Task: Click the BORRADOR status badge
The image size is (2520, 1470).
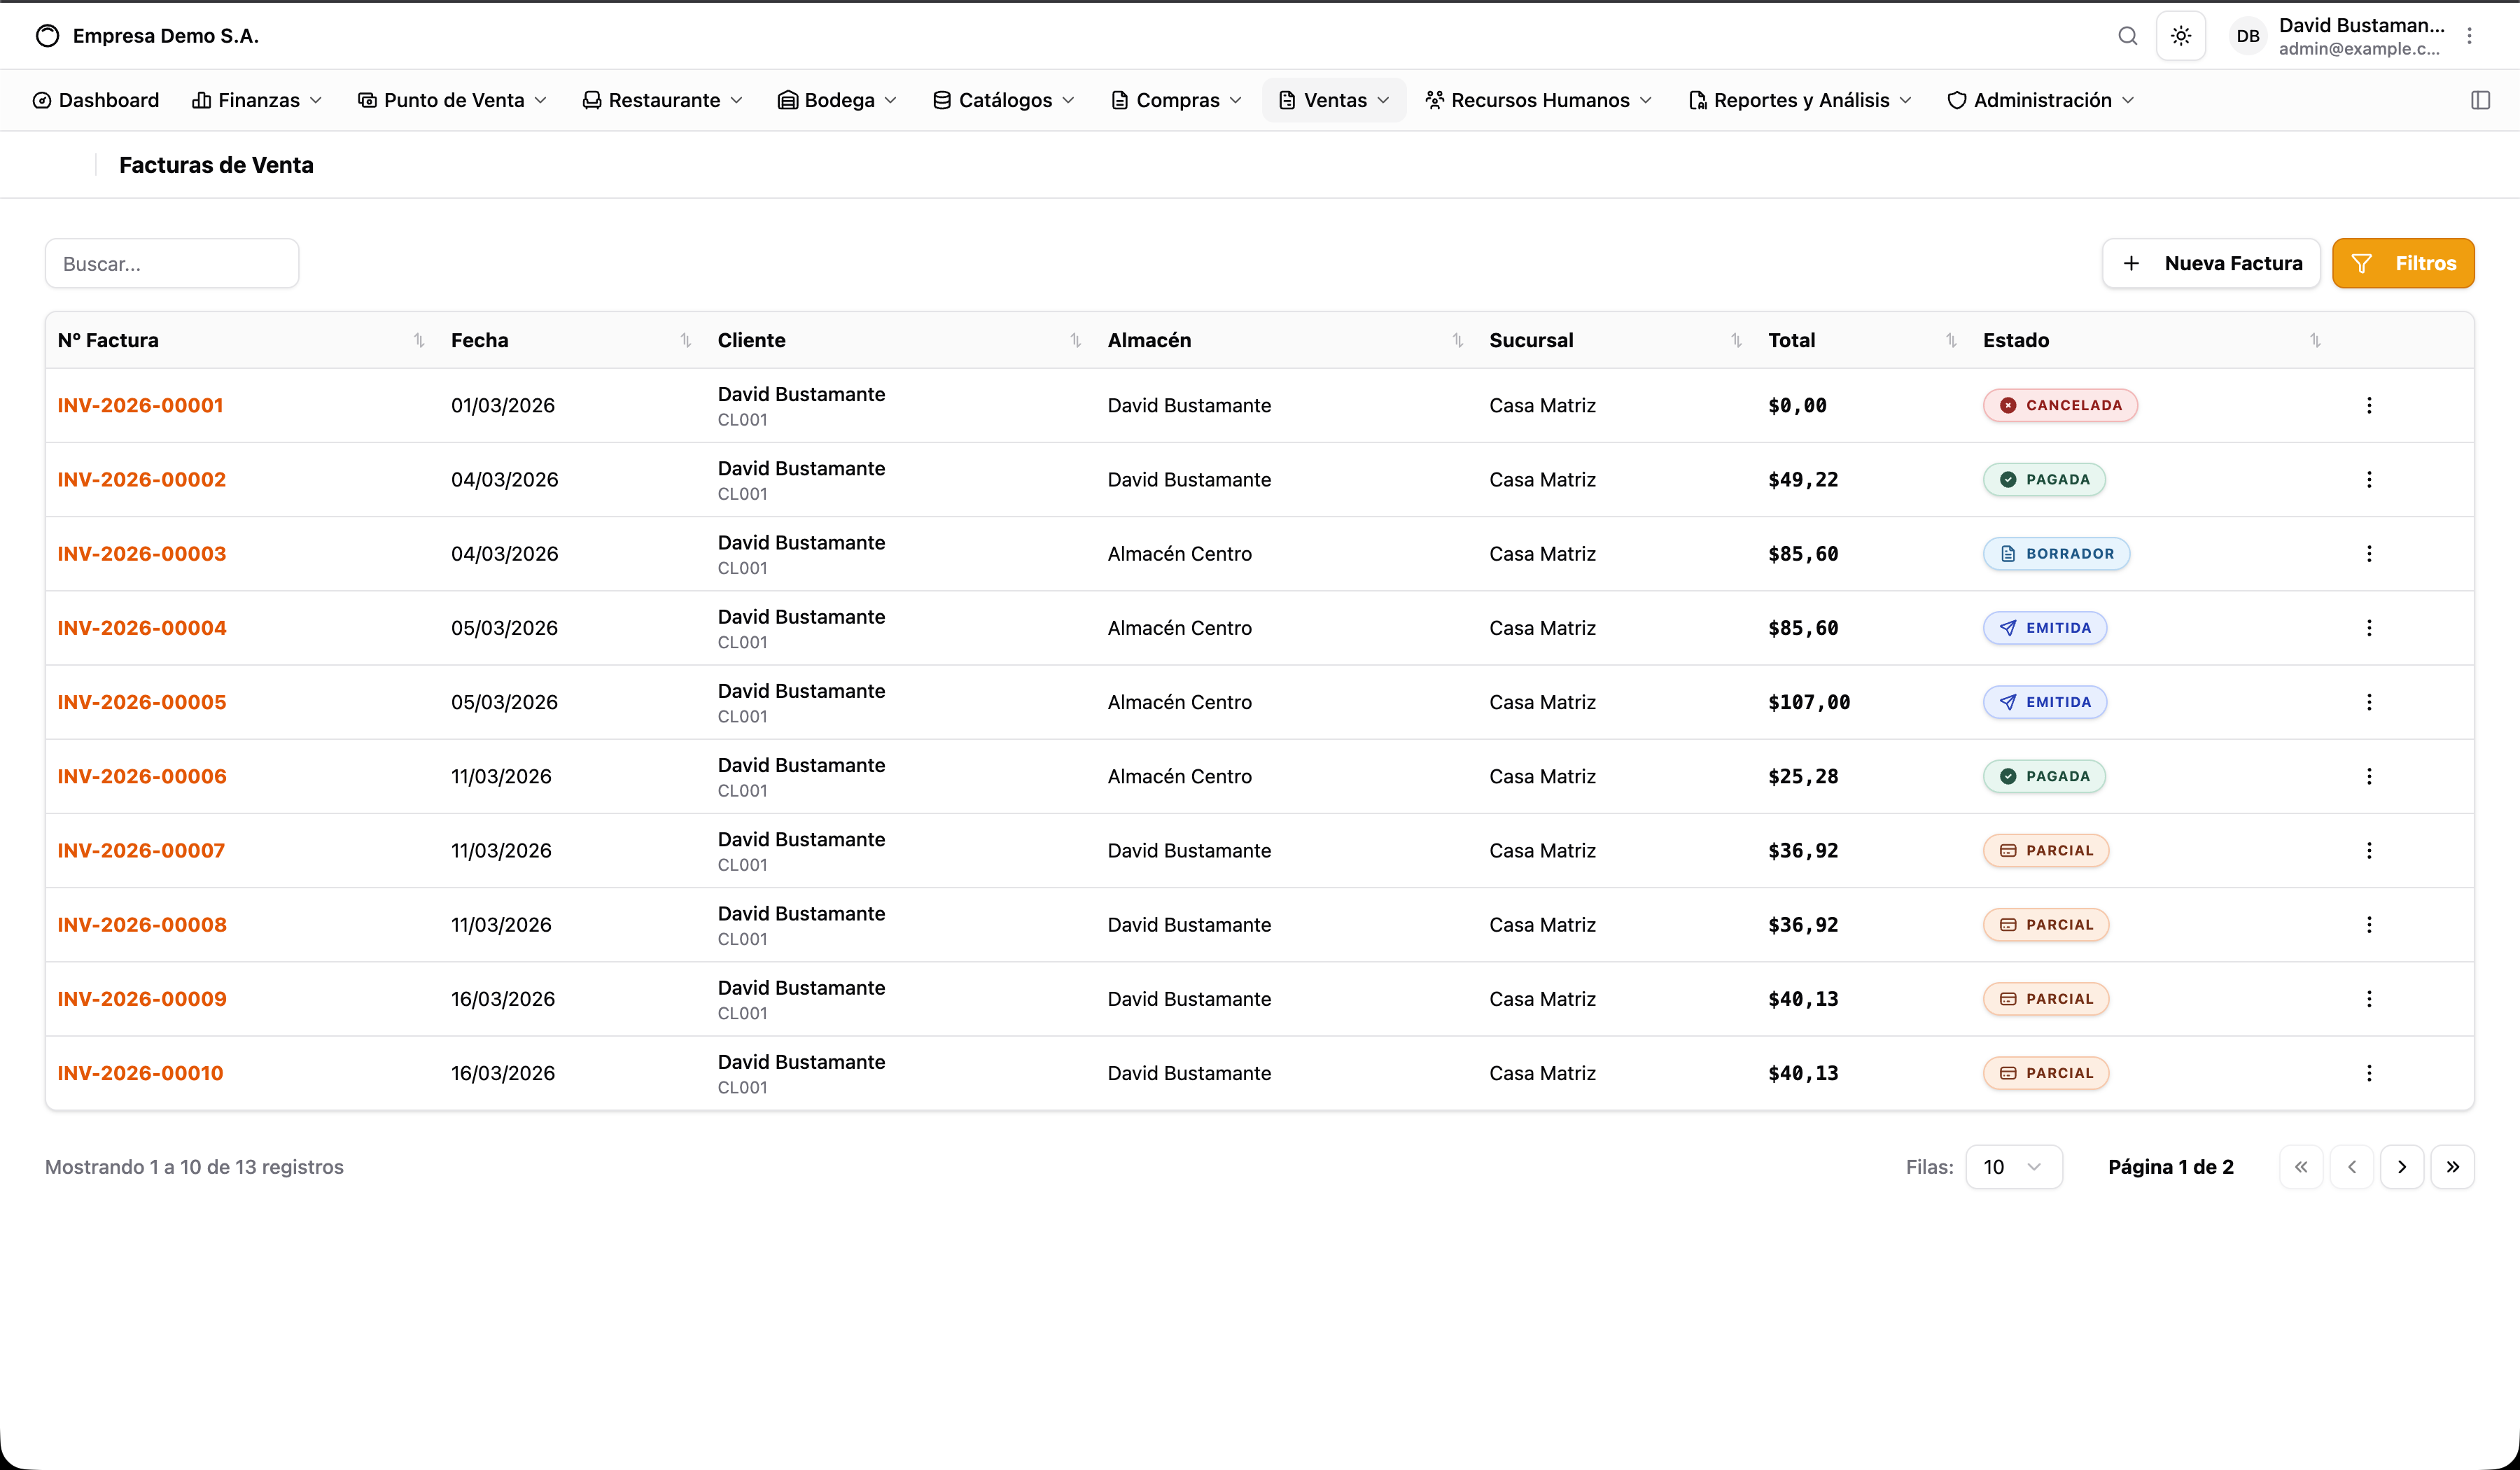Action: 2056,553
